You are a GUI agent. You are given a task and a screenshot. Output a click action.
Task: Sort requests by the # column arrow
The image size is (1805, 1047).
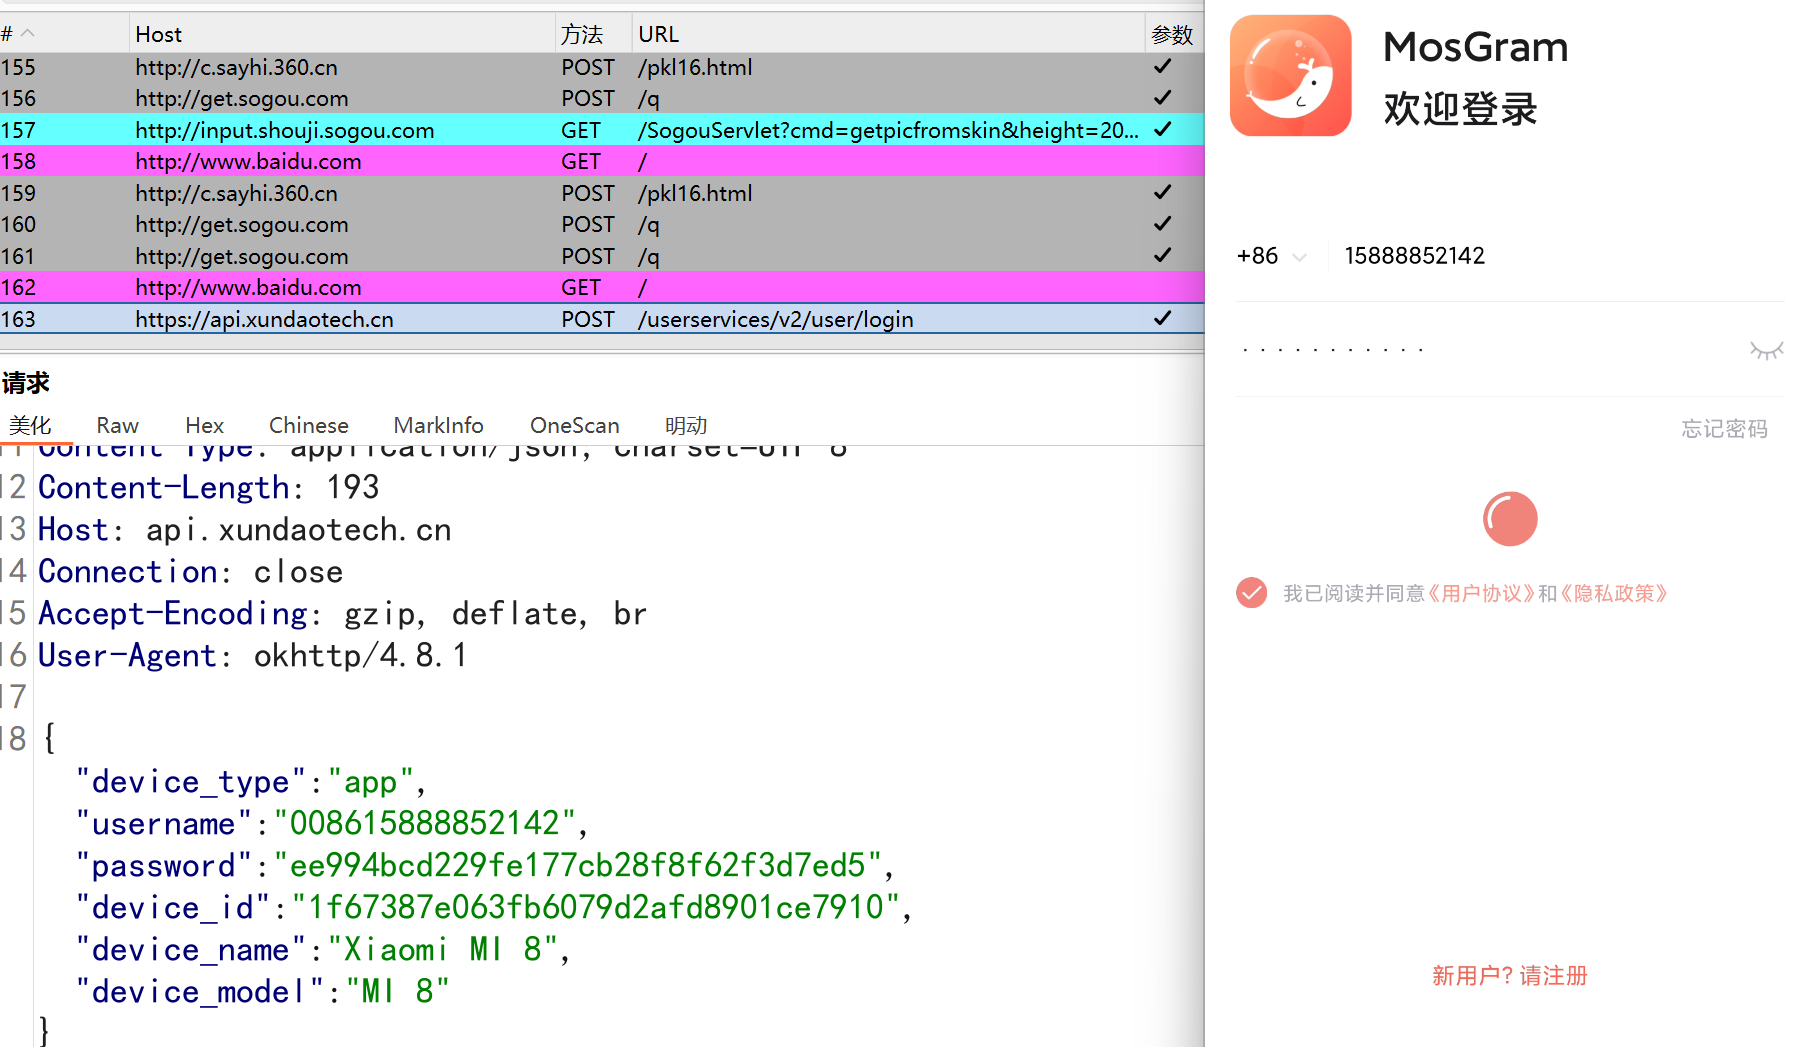27,34
